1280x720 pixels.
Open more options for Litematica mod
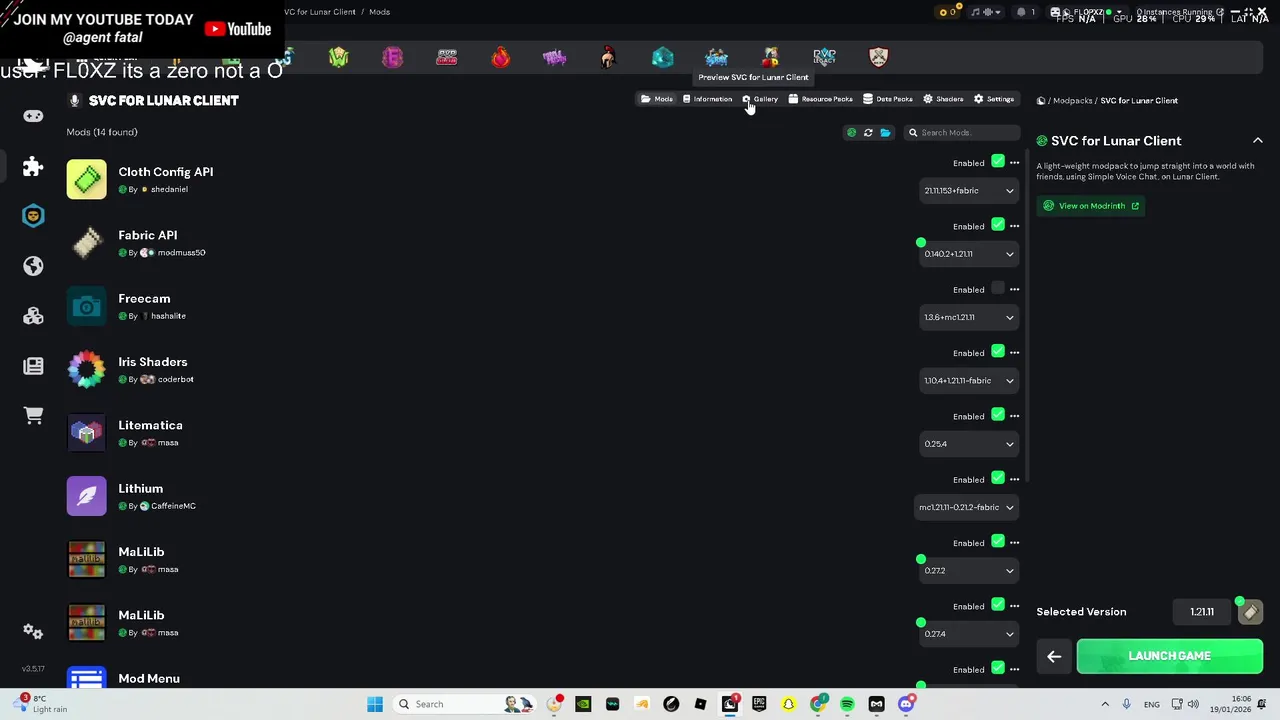click(1014, 416)
